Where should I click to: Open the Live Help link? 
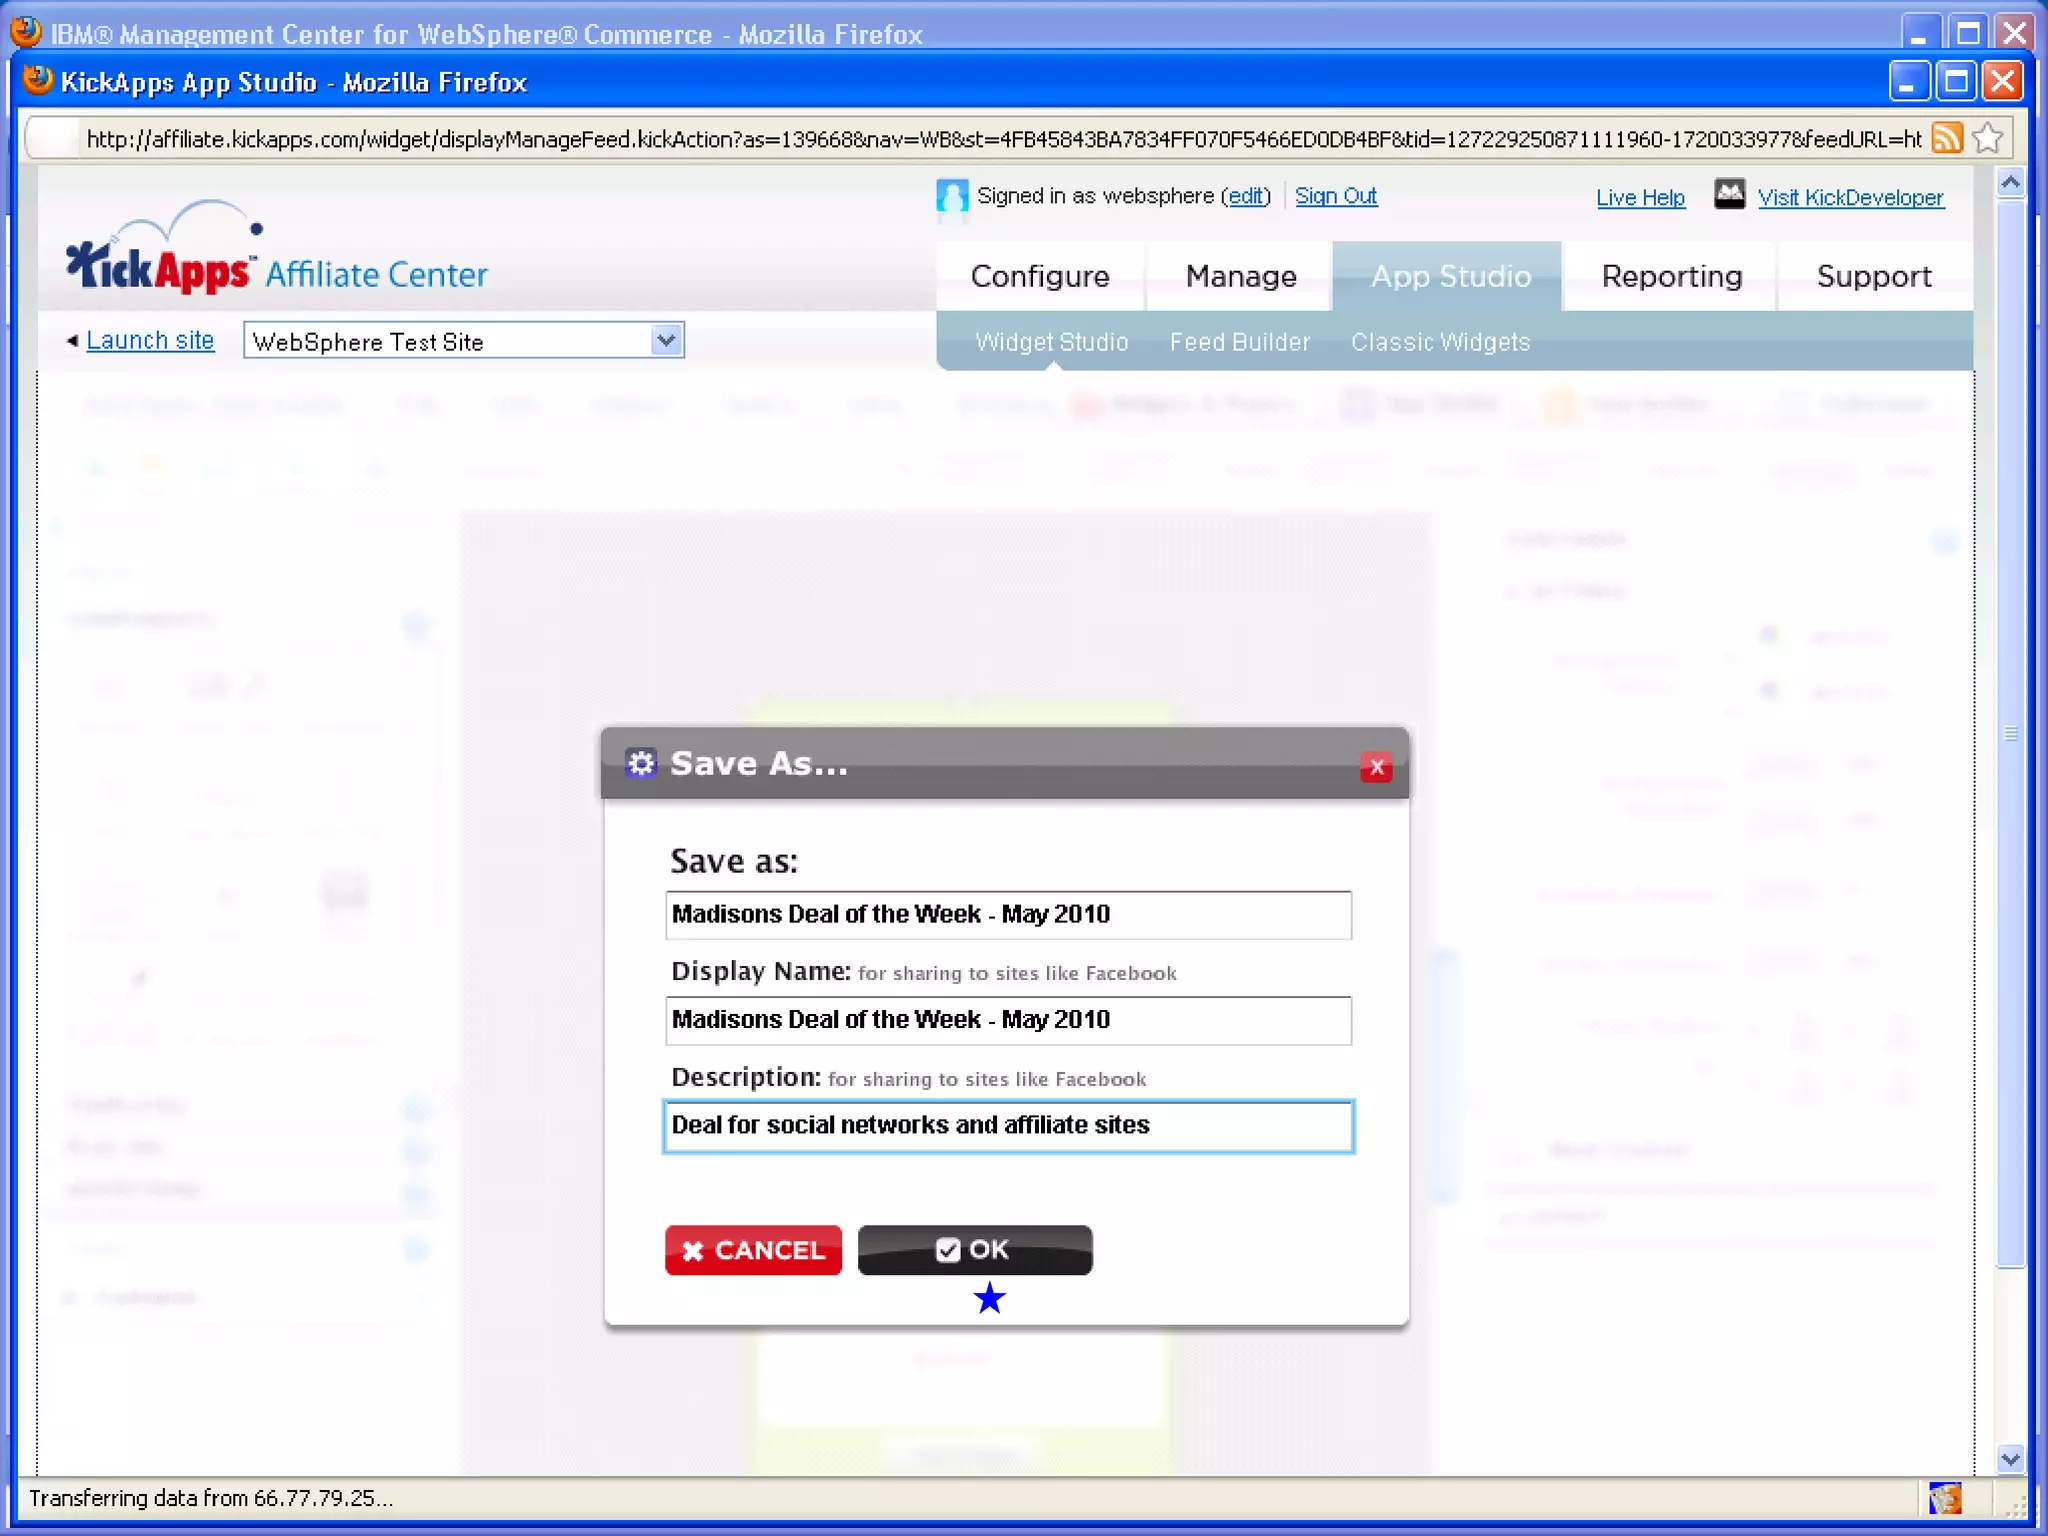coord(1640,198)
